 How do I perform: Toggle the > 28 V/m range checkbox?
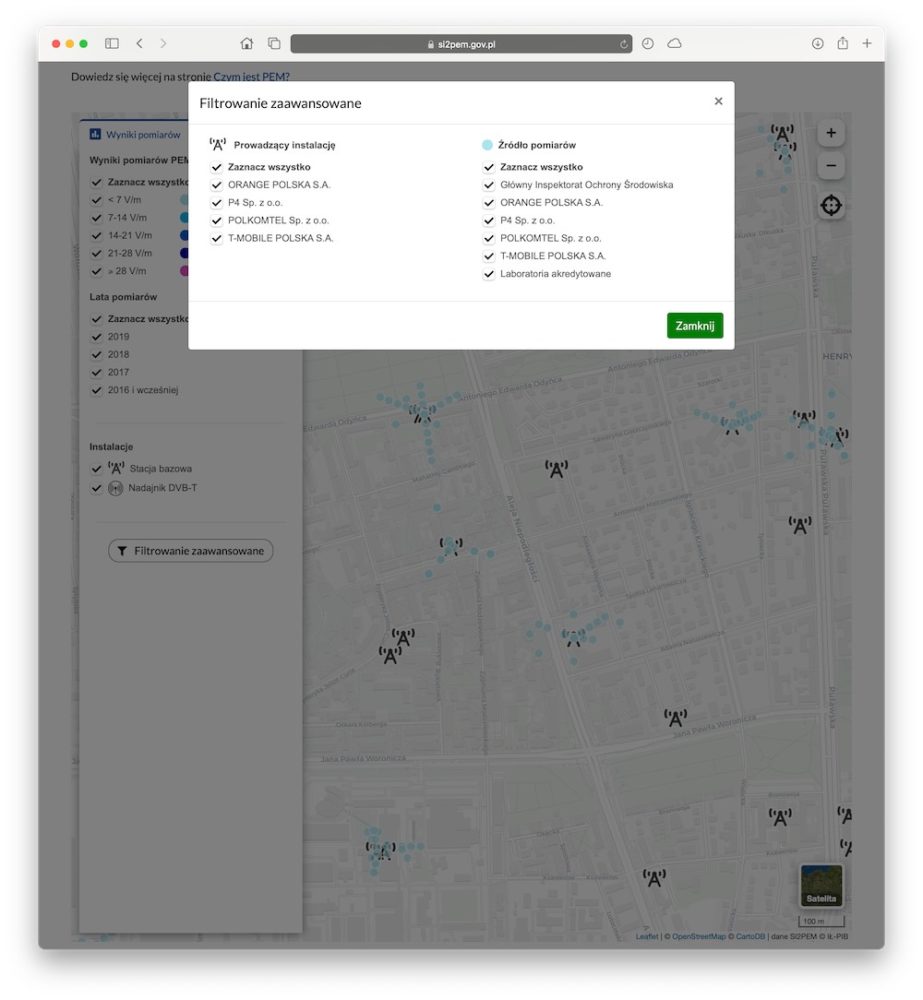96,272
